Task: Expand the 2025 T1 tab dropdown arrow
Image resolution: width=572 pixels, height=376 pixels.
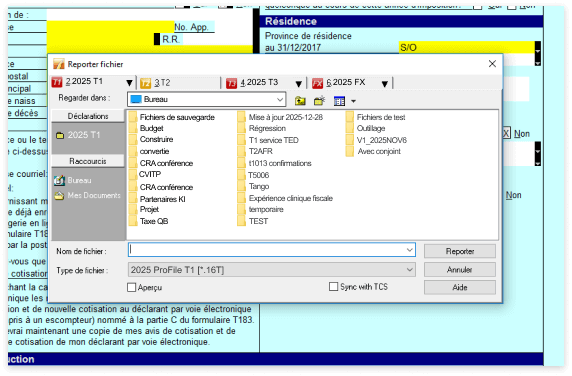Action: (x=129, y=84)
